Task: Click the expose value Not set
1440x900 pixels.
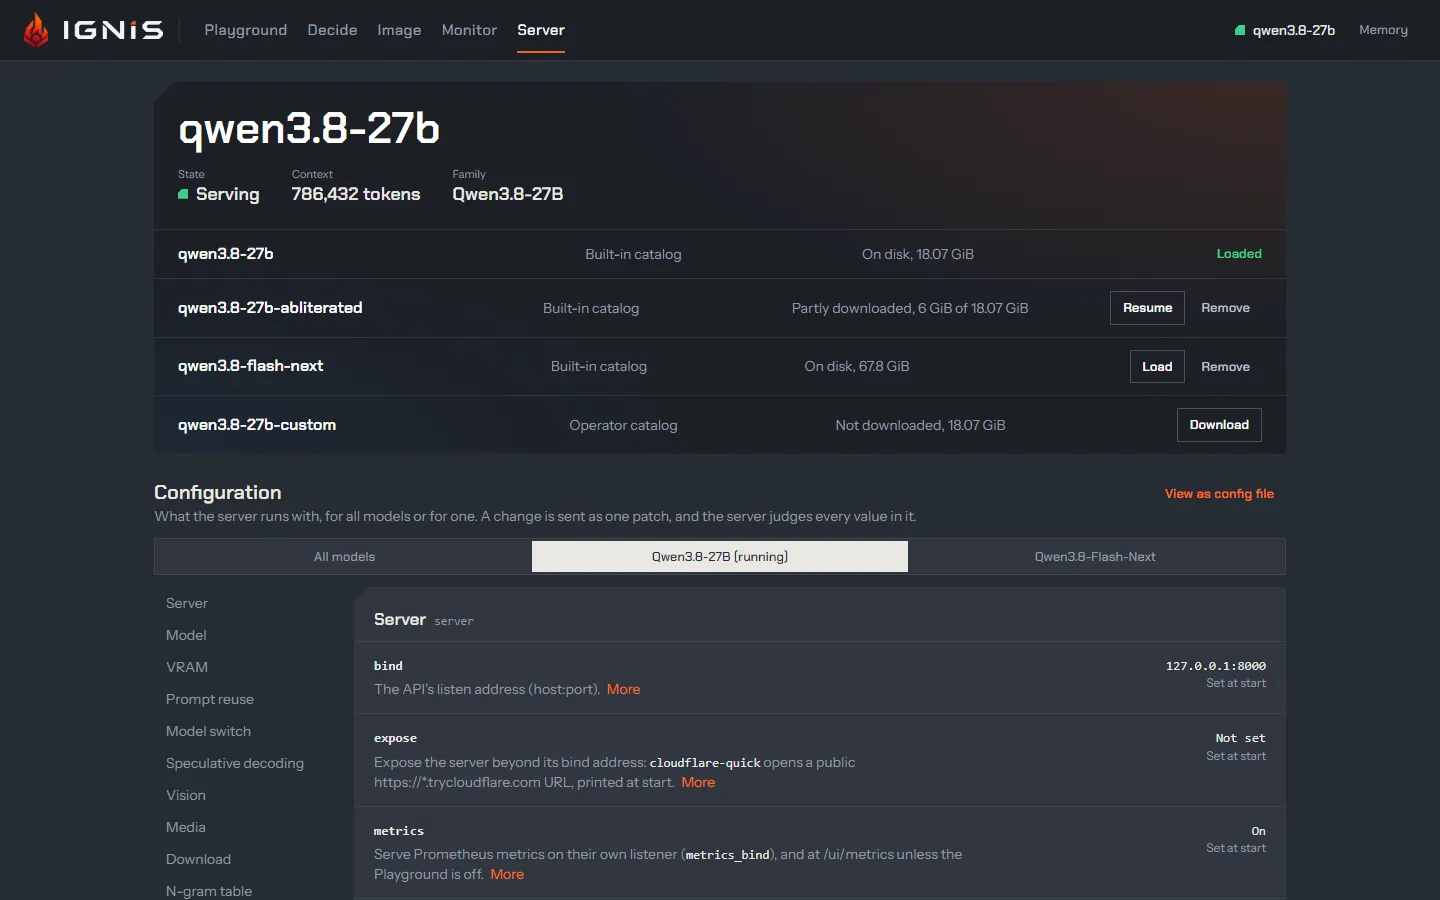Action: (1241, 738)
